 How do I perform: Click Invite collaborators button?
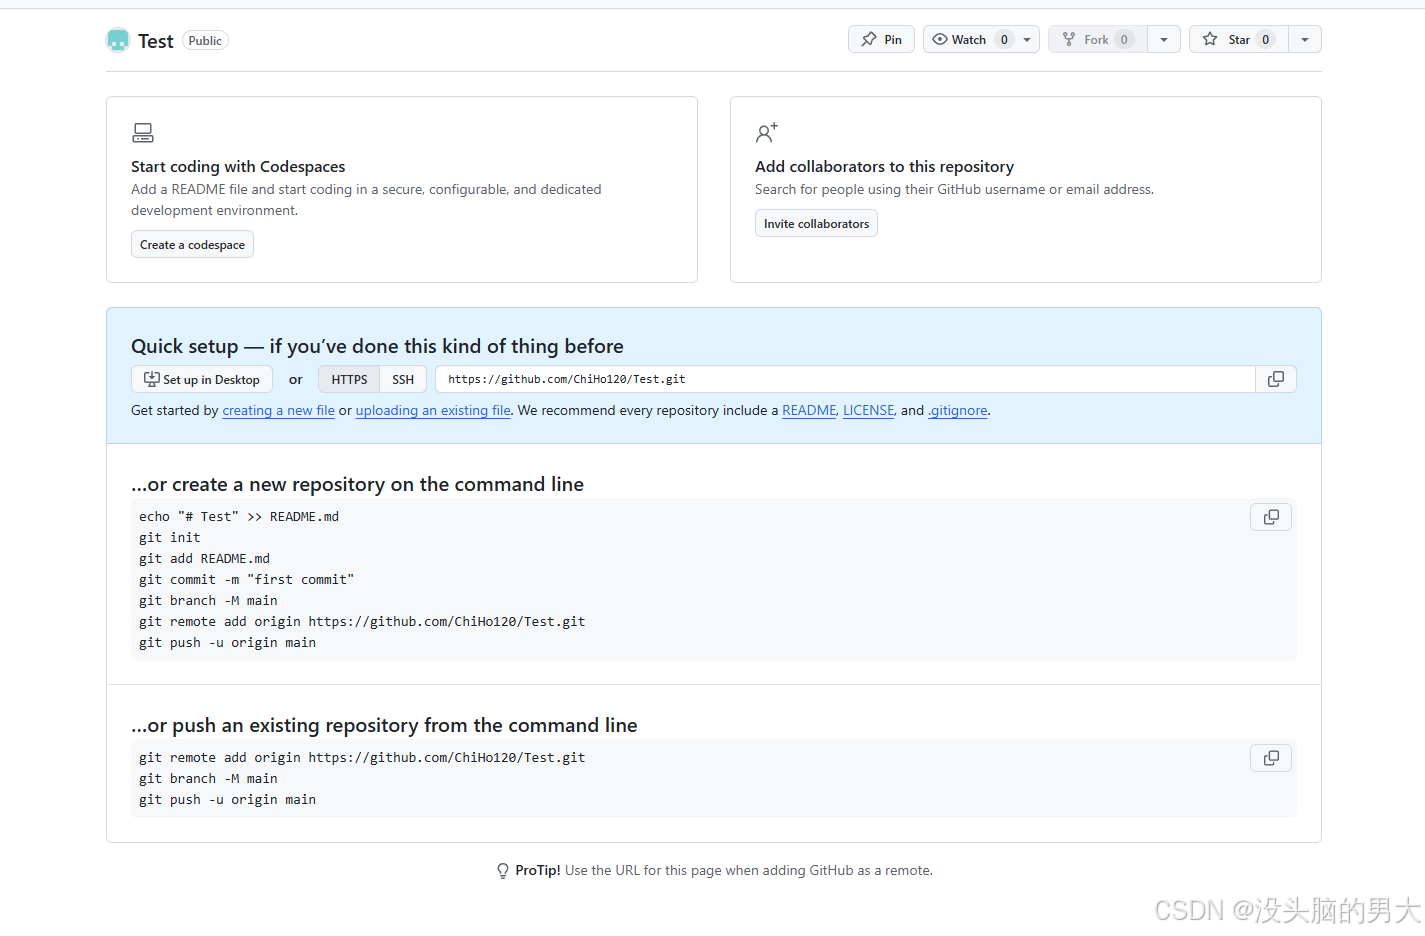pos(816,223)
